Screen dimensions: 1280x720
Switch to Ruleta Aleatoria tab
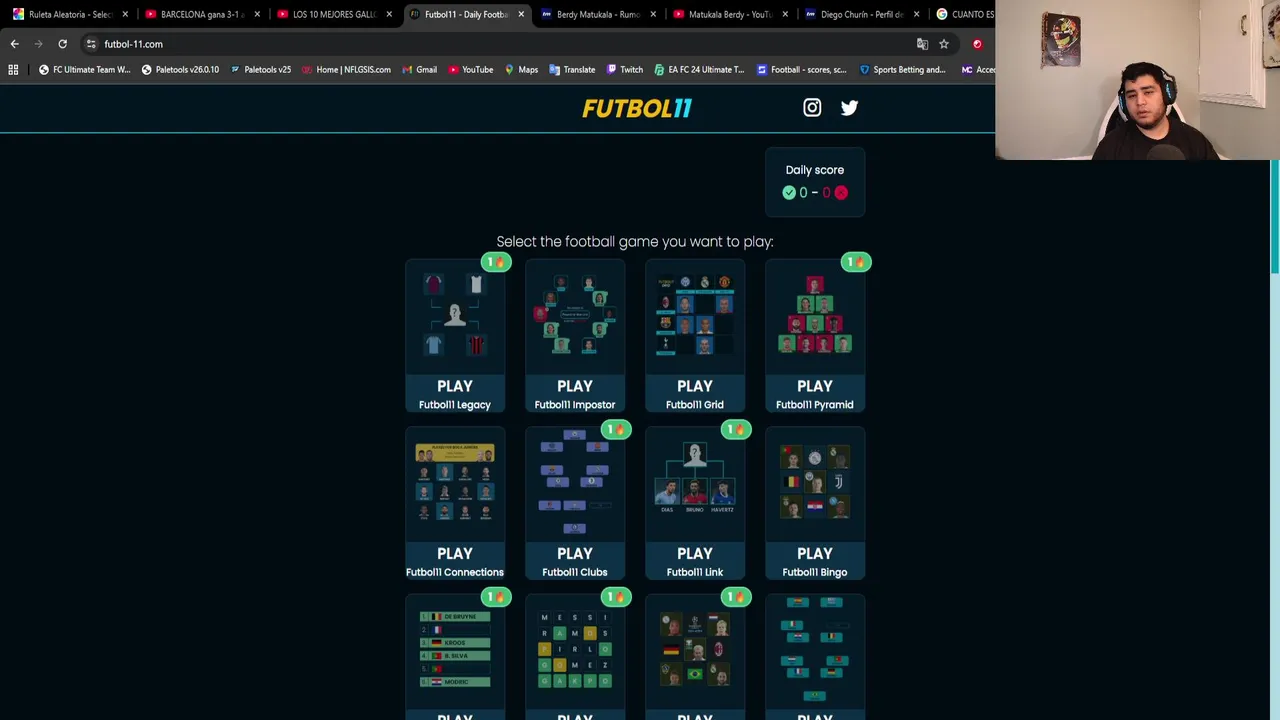(x=70, y=14)
